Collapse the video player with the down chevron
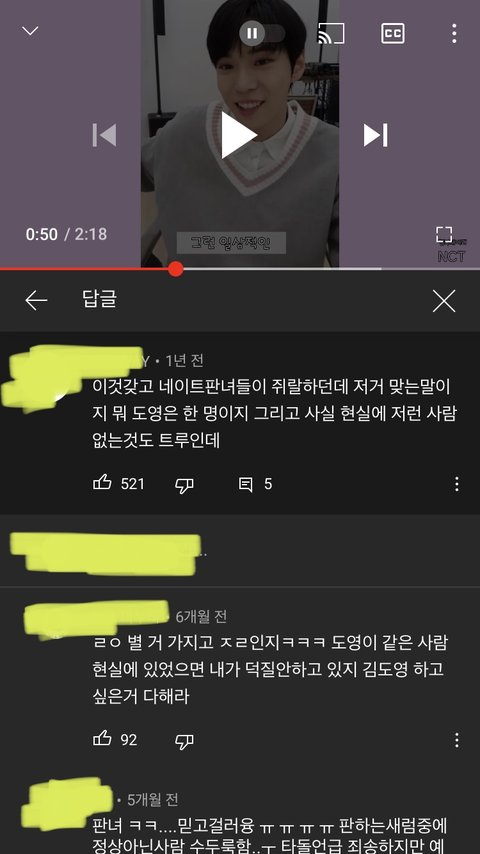This screenshot has width=480, height=854. coord(30,31)
